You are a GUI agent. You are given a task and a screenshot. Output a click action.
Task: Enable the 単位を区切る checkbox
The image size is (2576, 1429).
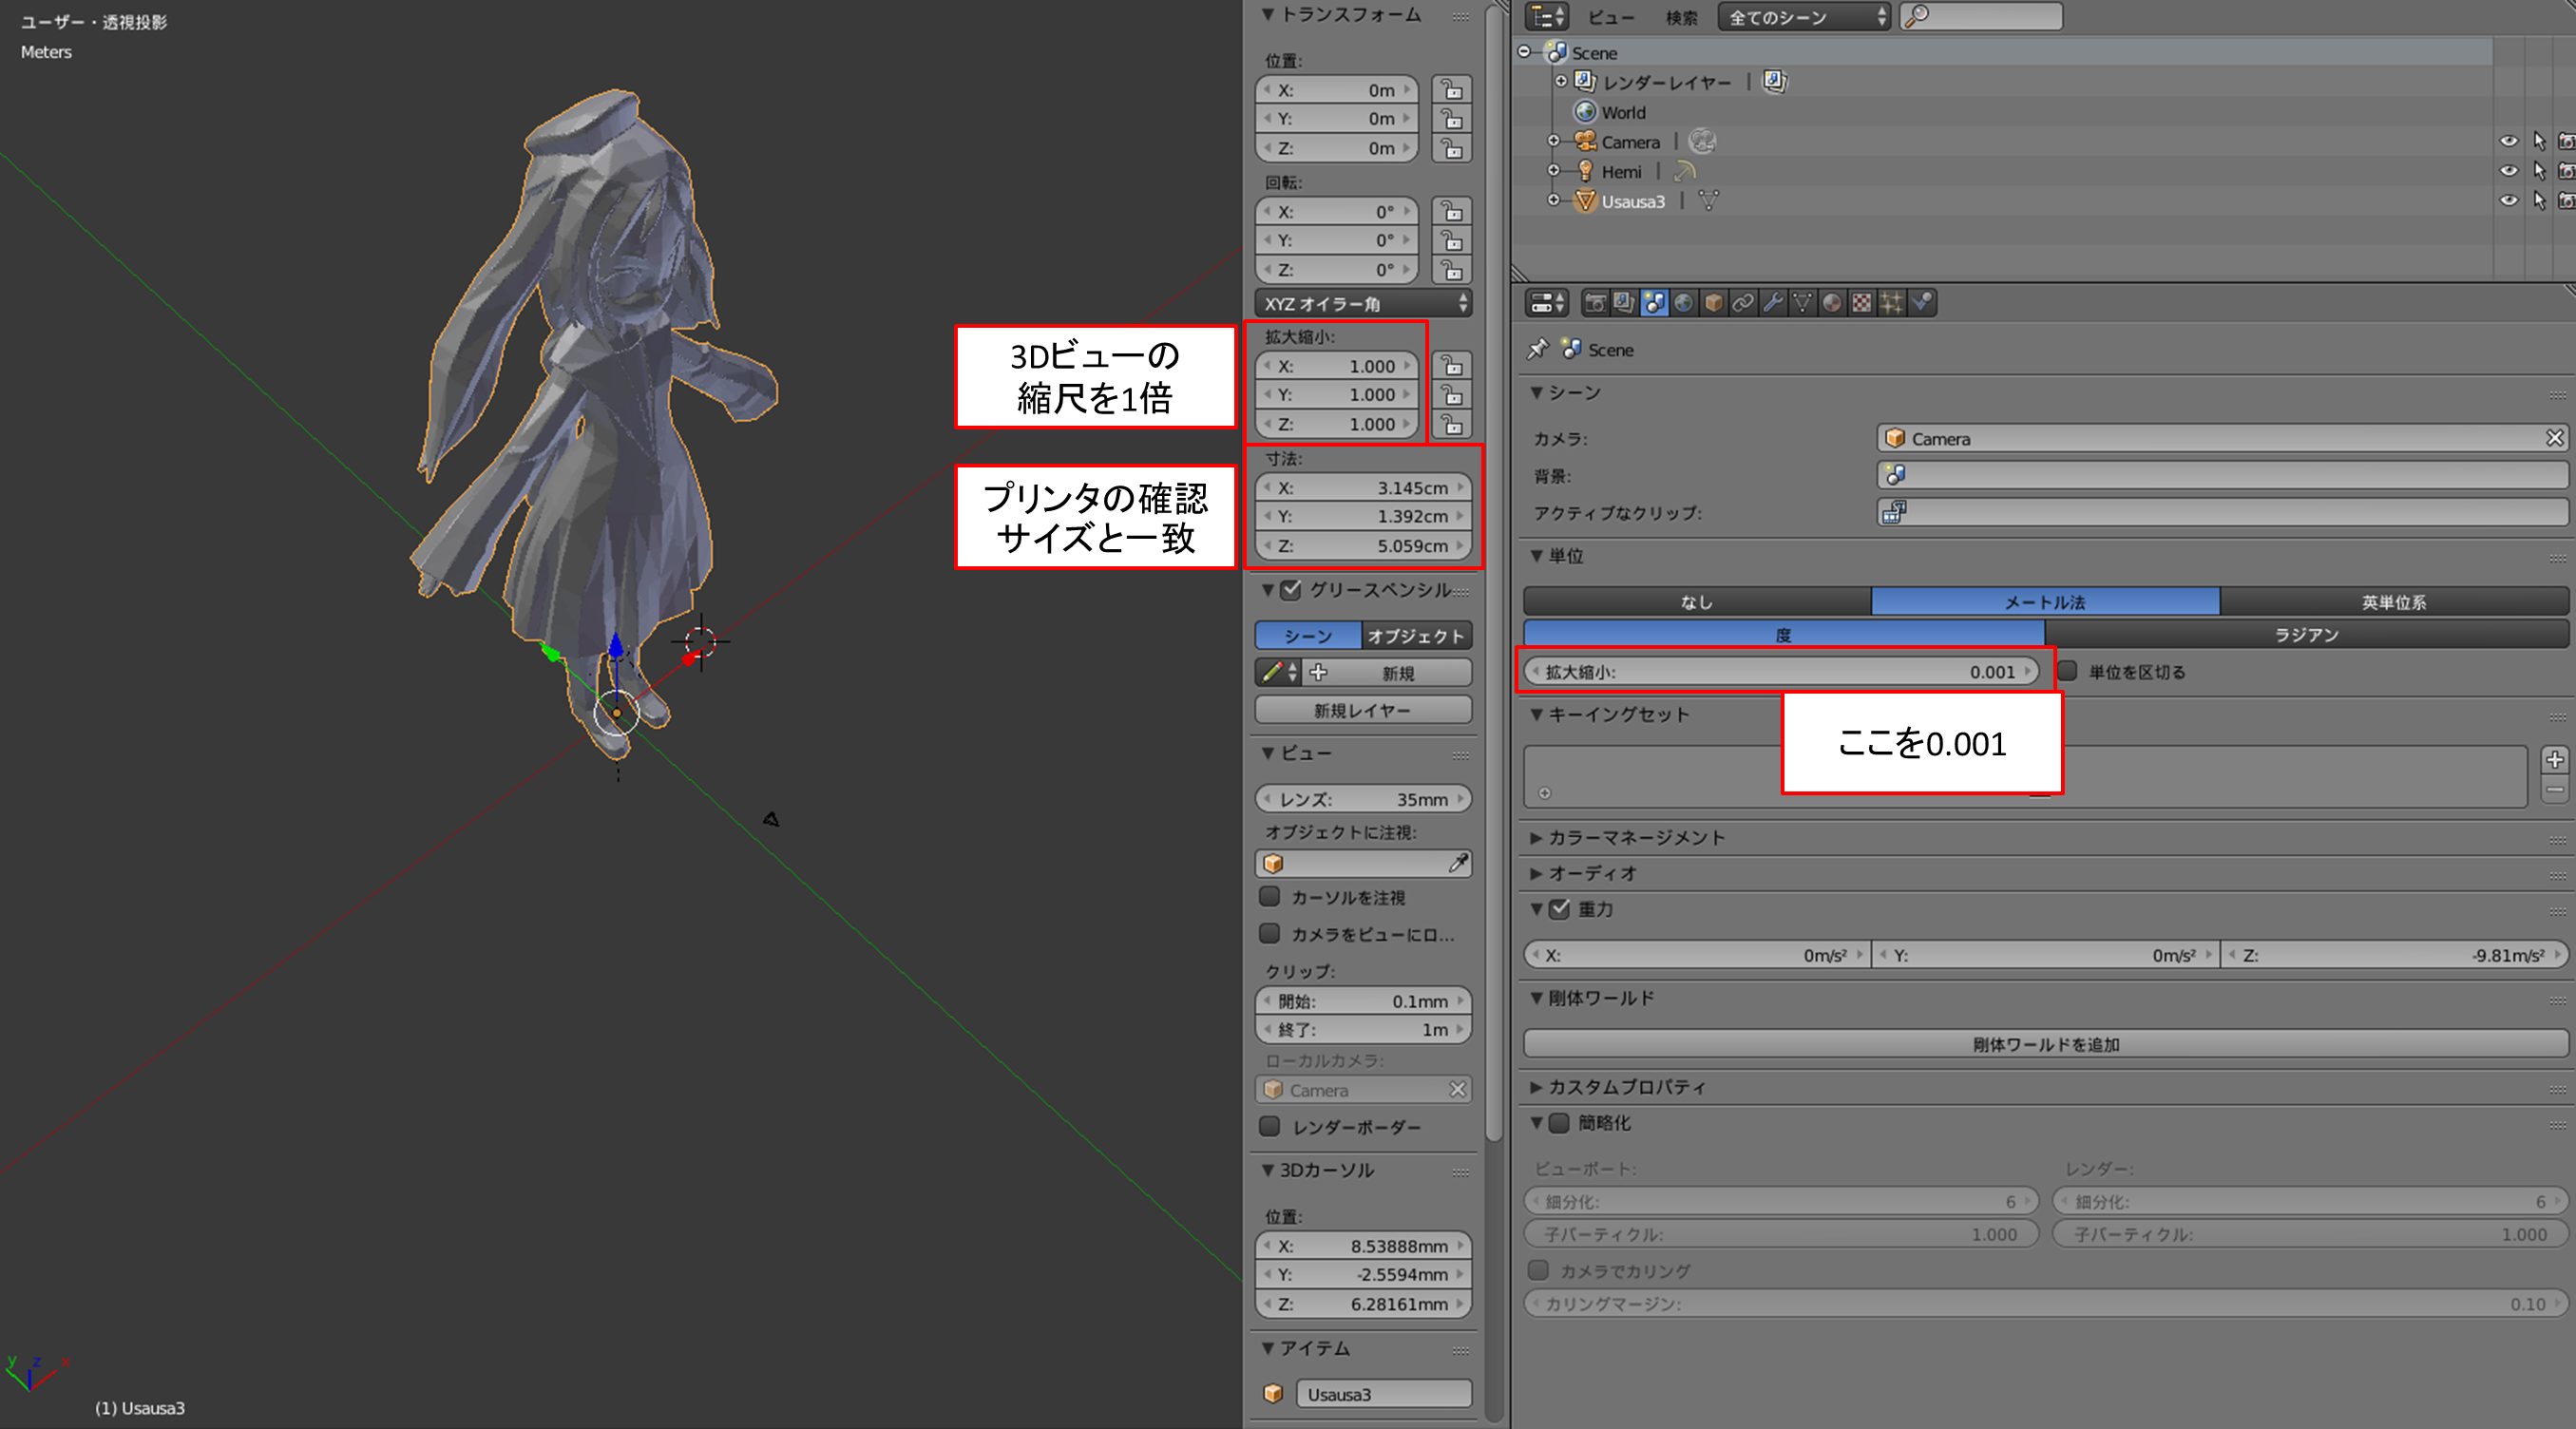(x=2068, y=671)
